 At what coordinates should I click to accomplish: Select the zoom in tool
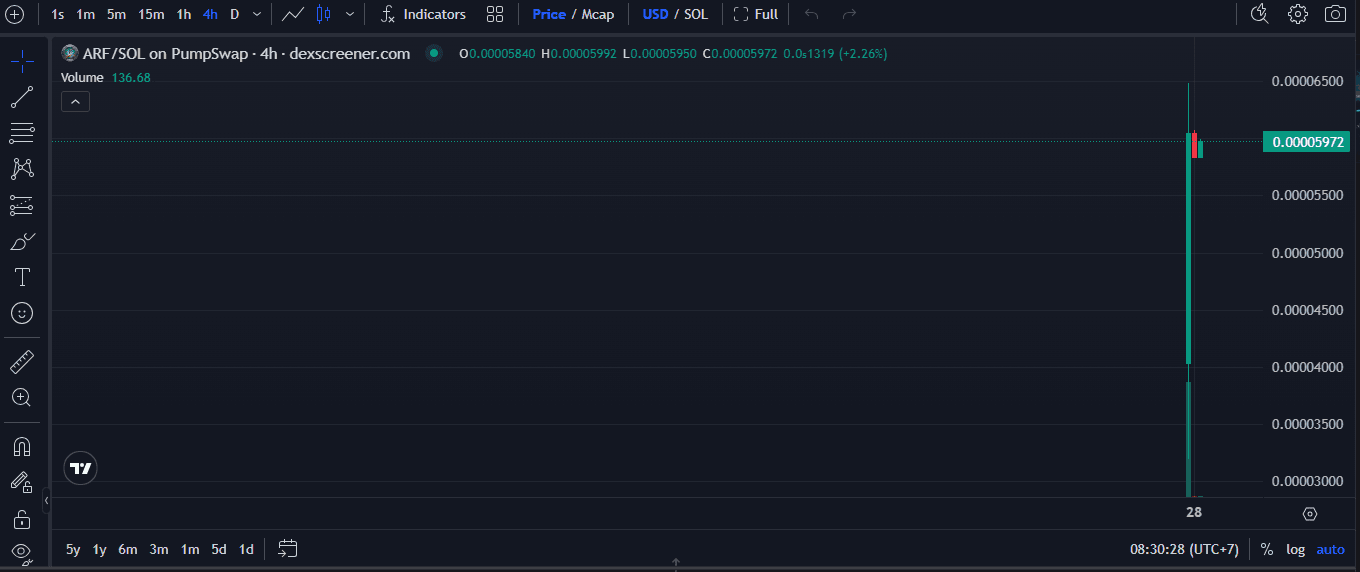coord(22,397)
